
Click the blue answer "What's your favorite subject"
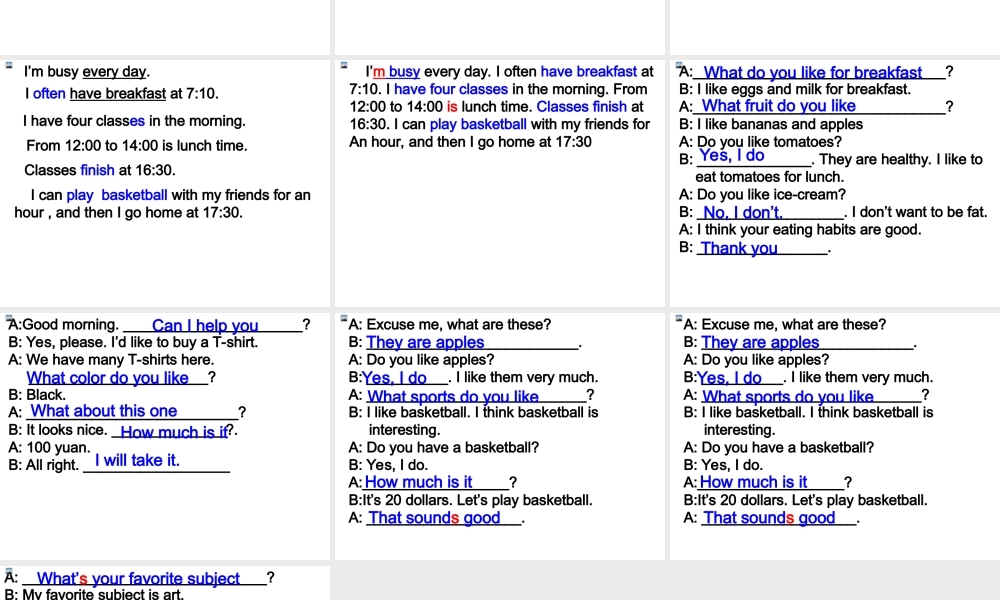click(x=138, y=579)
